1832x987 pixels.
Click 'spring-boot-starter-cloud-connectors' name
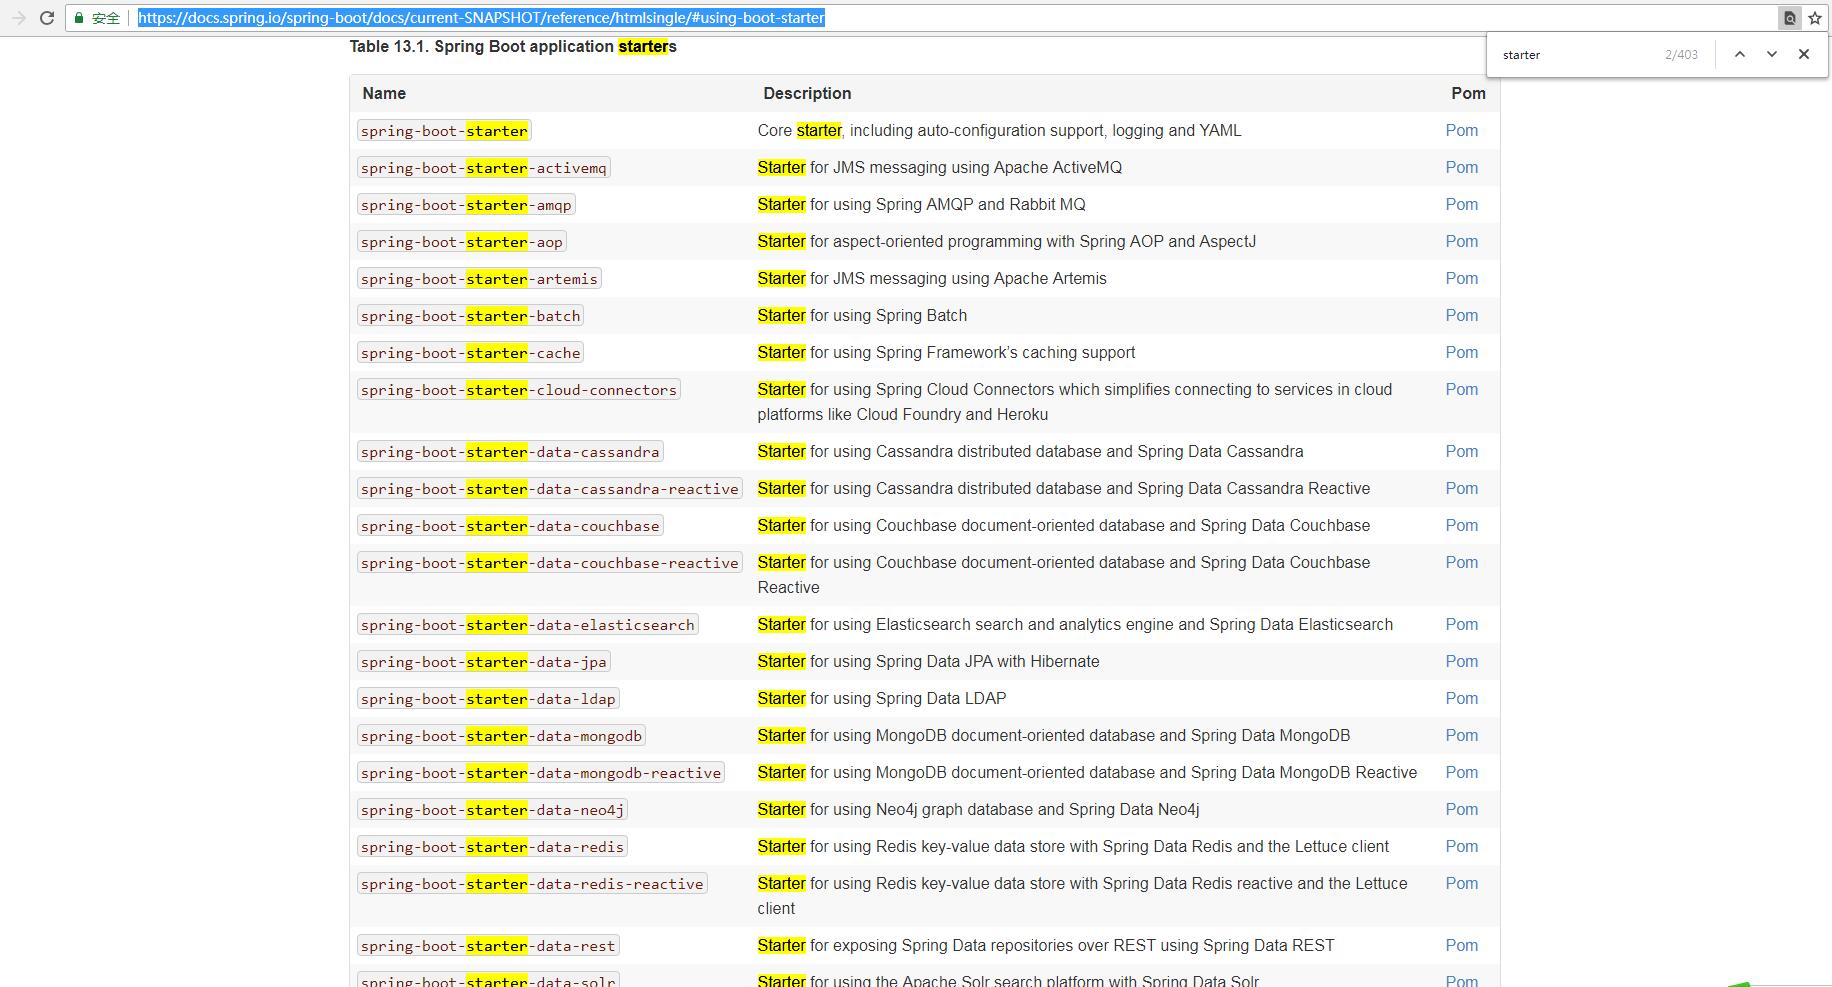(x=519, y=390)
